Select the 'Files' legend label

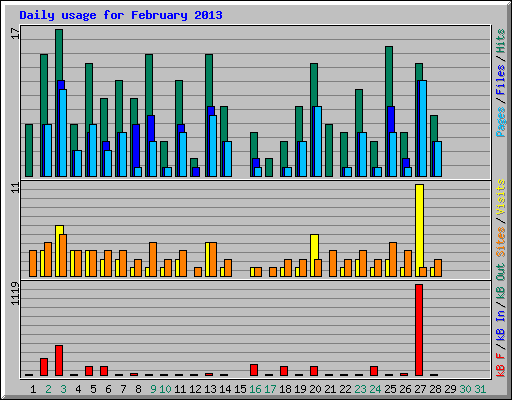pyautogui.click(x=500, y=80)
